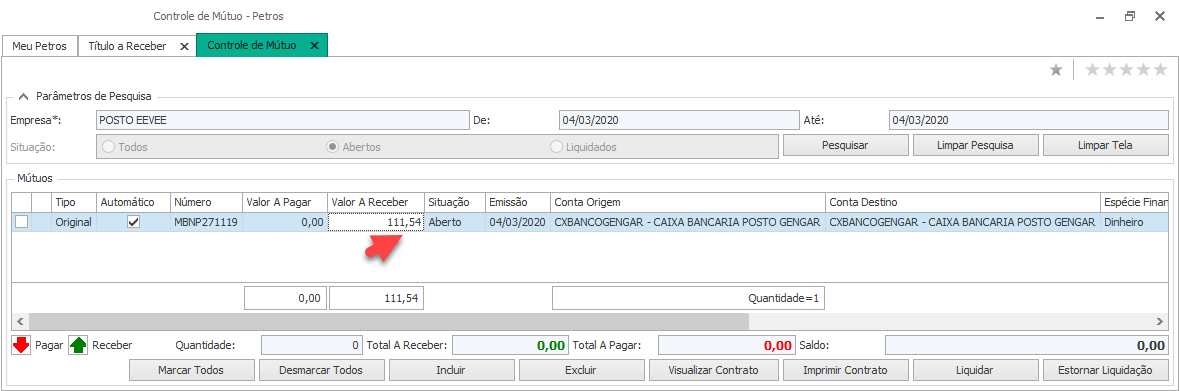Collapse the Parâmetros de Pesquisa section

[23, 96]
